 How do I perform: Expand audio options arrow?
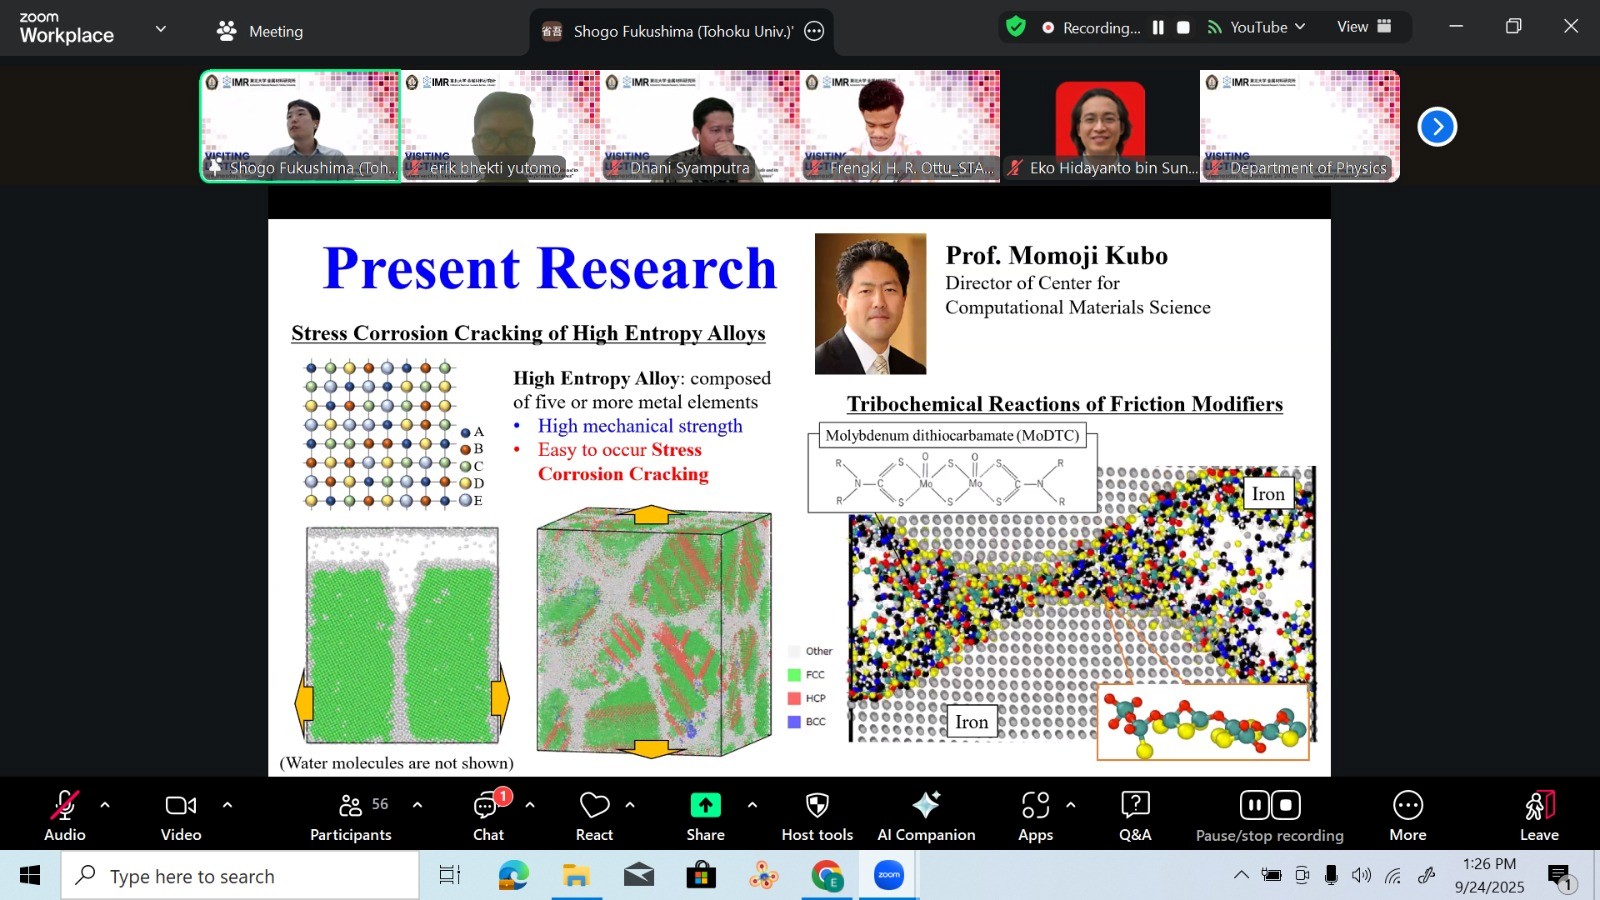pos(105,805)
